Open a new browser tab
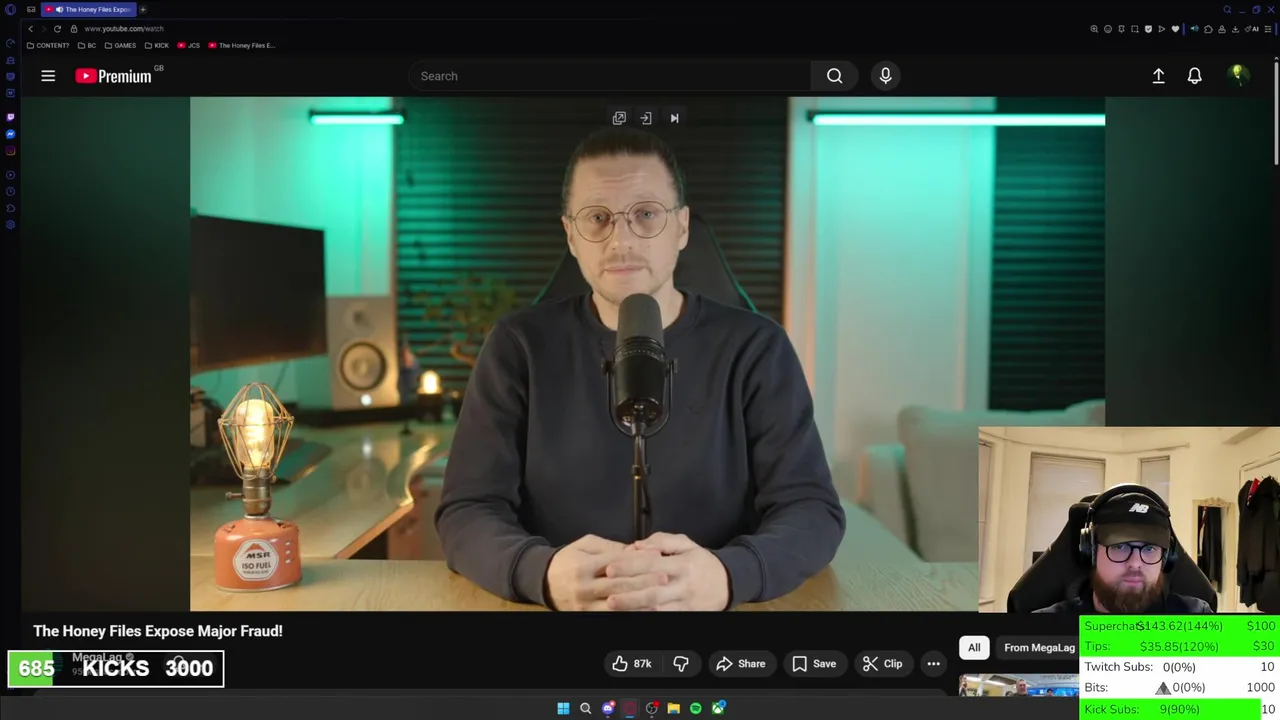The image size is (1280, 720). click(143, 9)
